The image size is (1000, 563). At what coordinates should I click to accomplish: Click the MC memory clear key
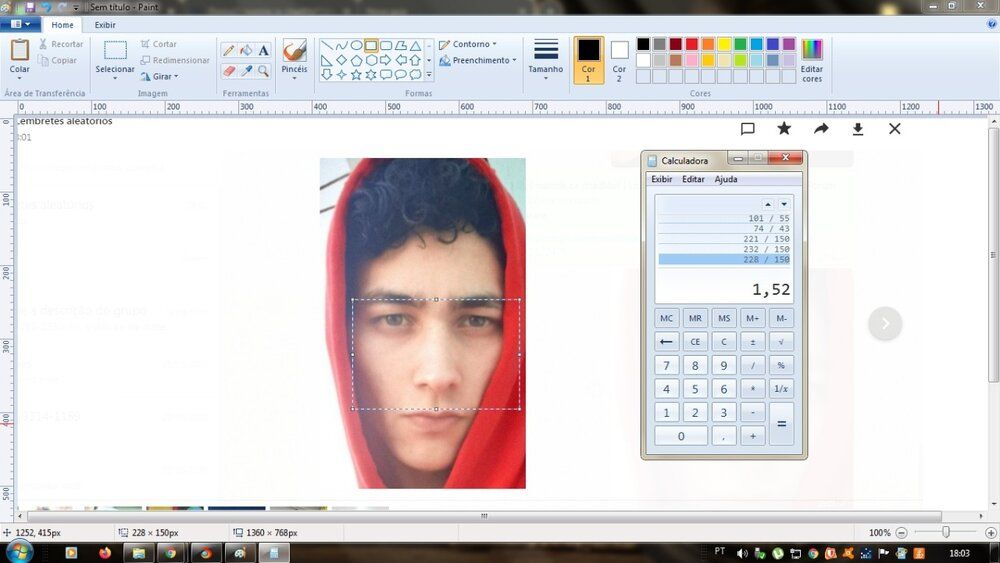pos(666,318)
